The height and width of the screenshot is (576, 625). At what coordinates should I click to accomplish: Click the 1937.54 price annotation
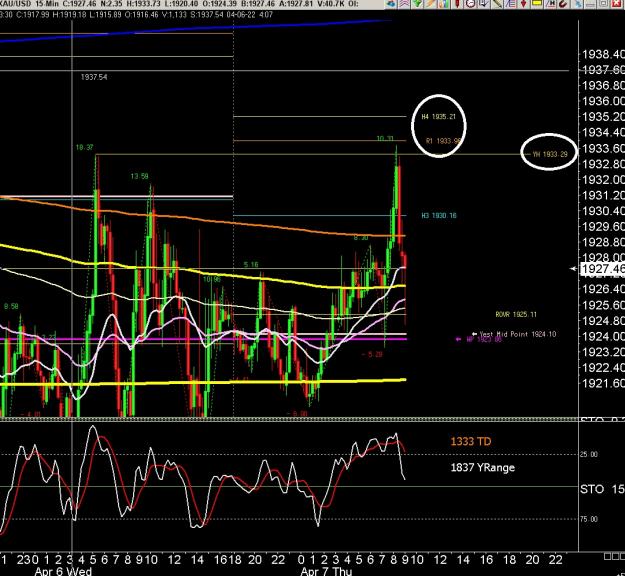coord(94,77)
